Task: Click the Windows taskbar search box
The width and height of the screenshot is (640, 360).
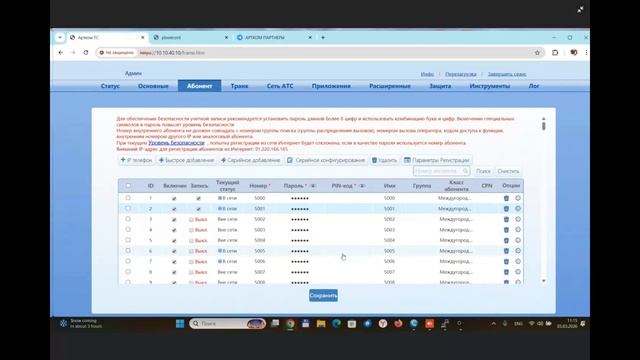Action: [x=227, y=324]
